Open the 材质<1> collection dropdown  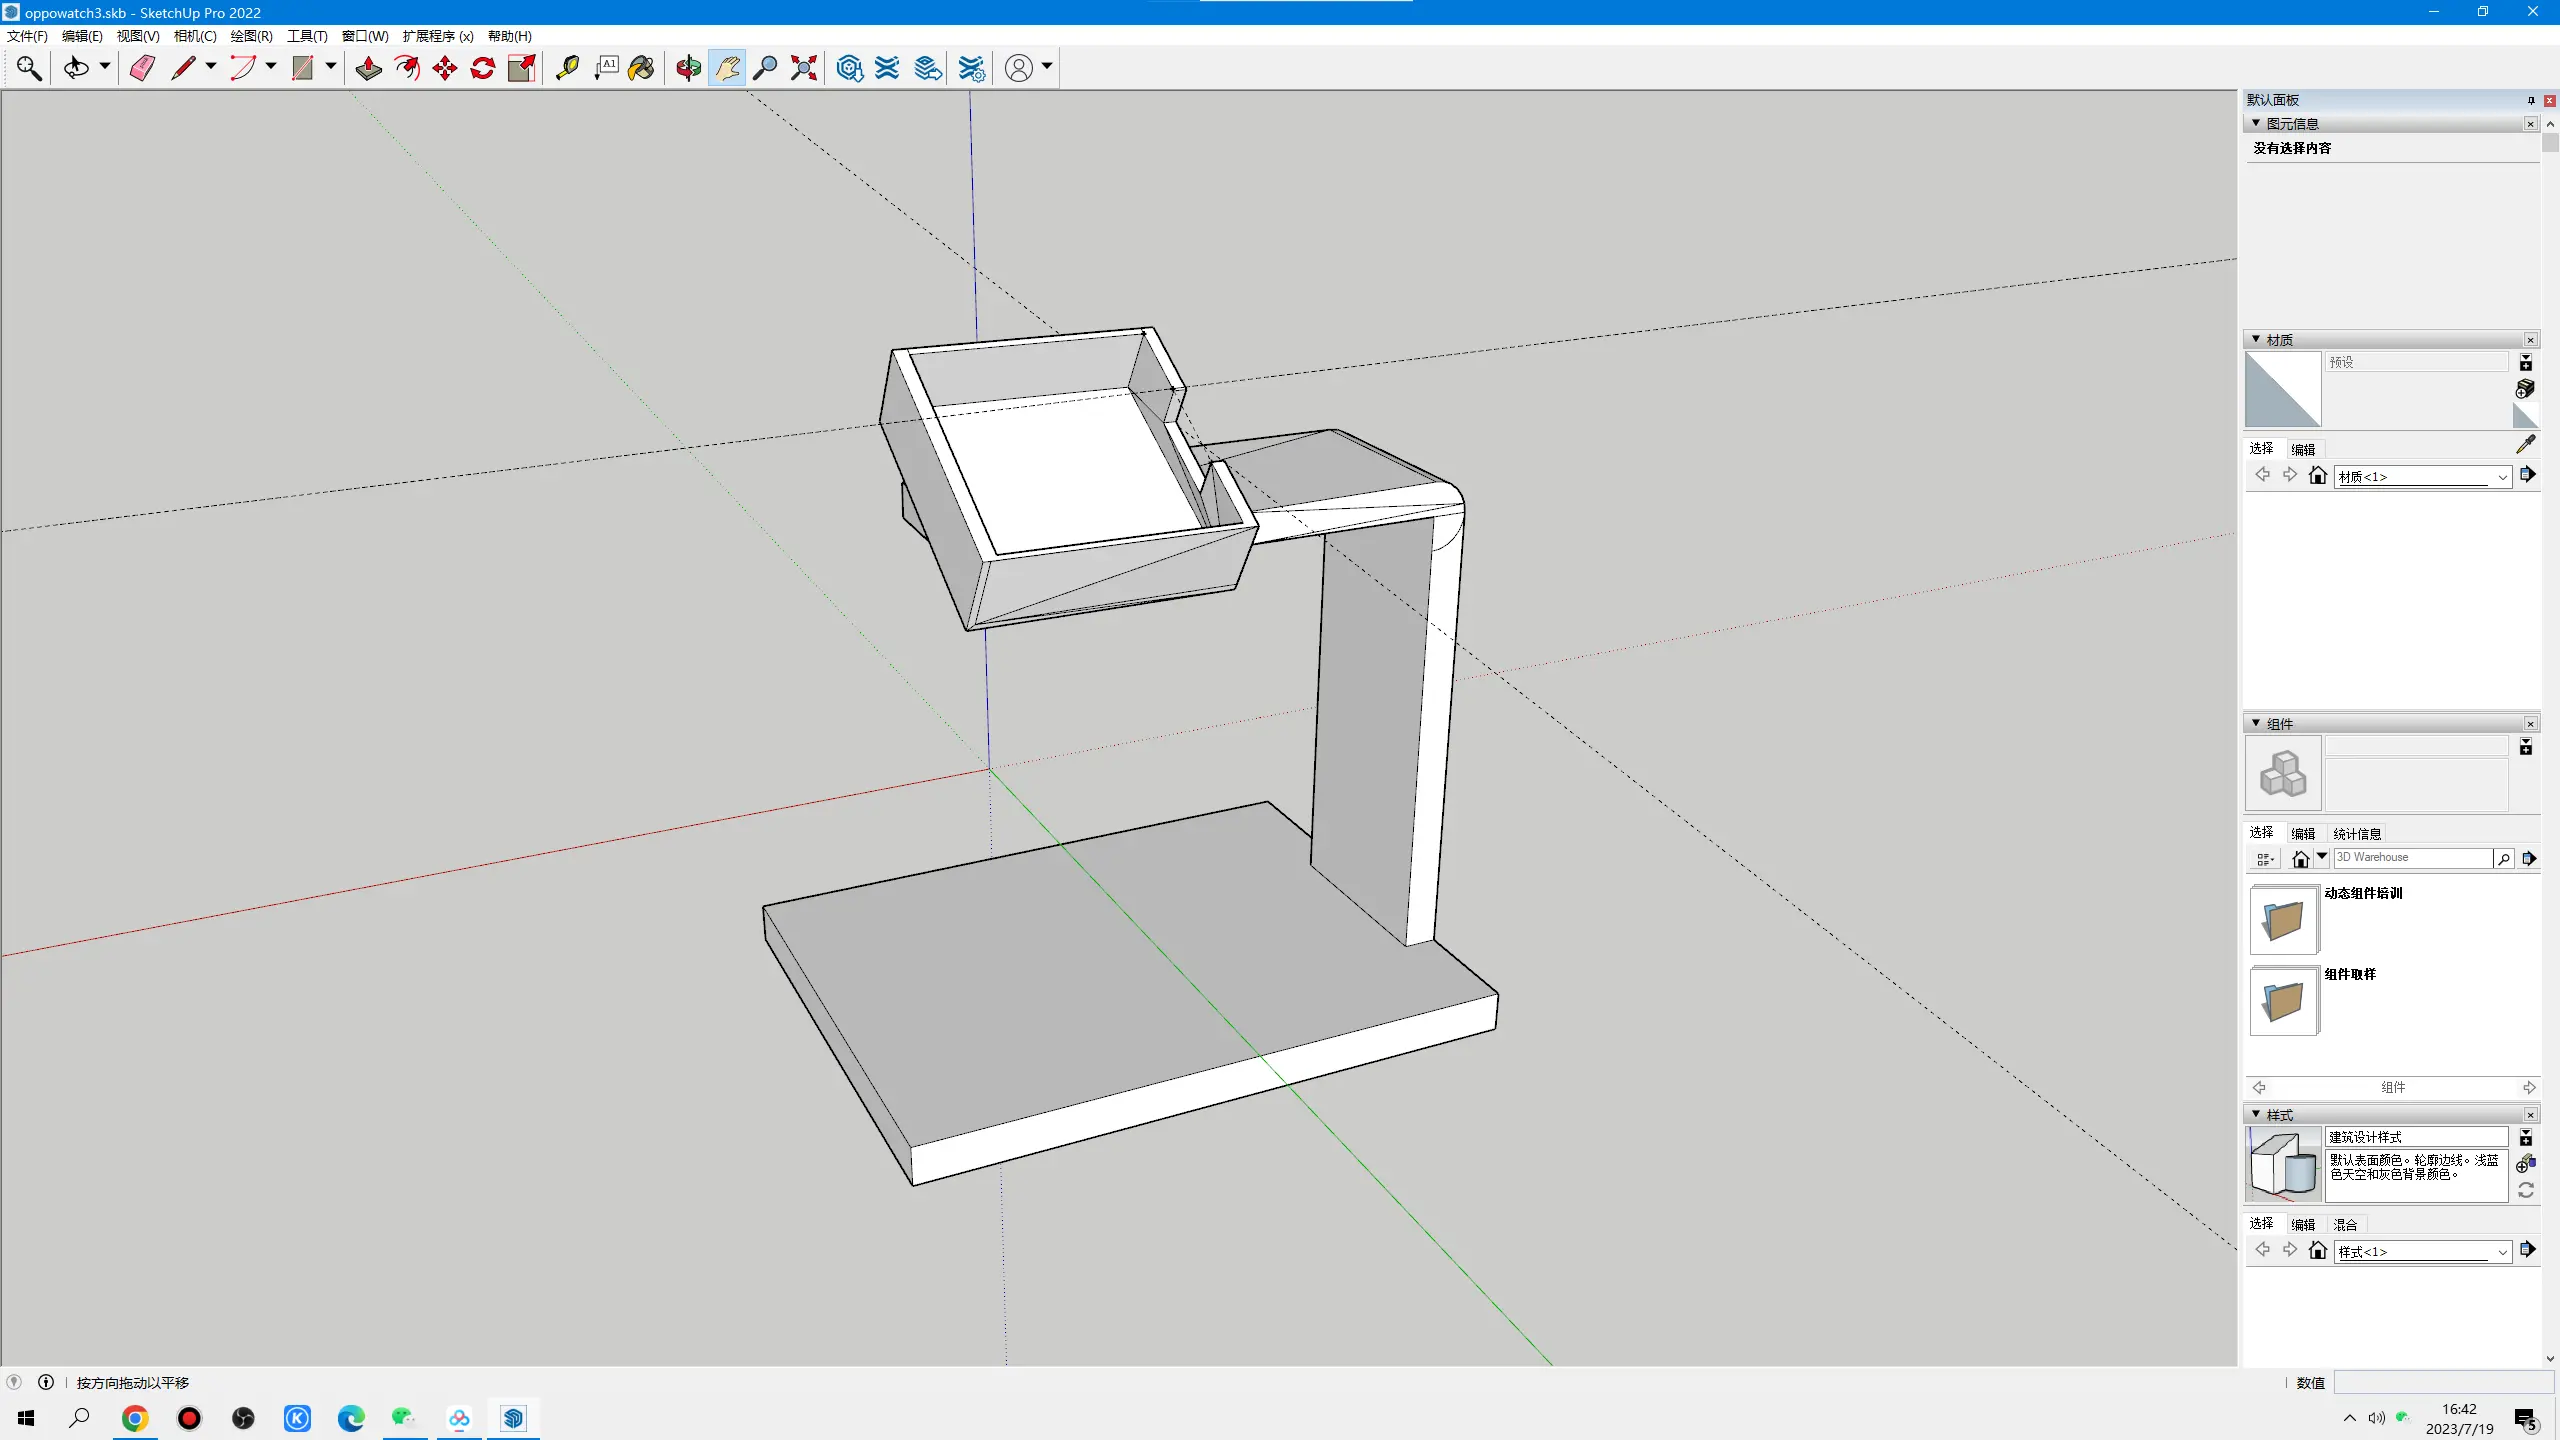(x=2503, y=477)
